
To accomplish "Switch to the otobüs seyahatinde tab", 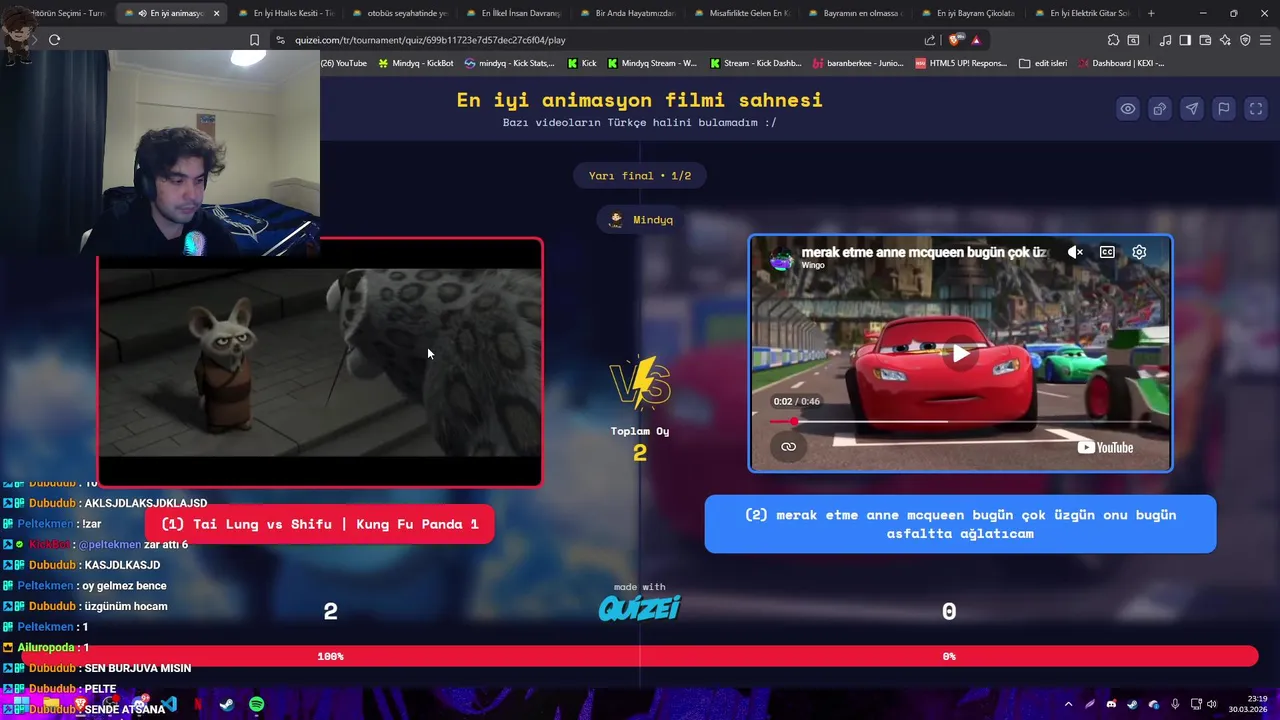I will (x=399, y=13).
